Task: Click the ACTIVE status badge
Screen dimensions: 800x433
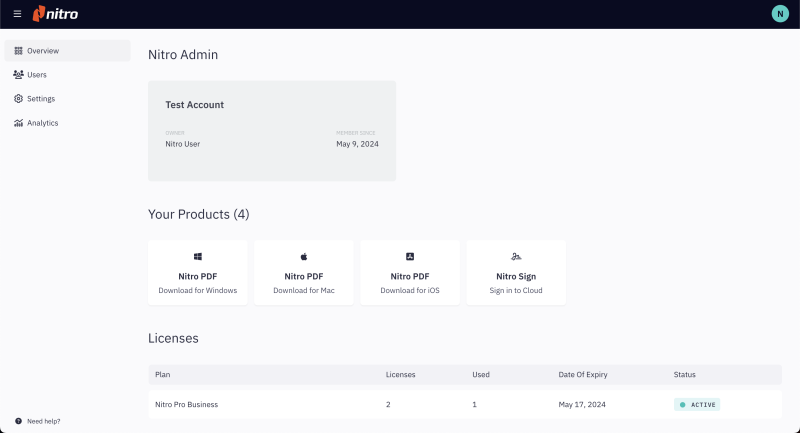Action: point(697,404)
